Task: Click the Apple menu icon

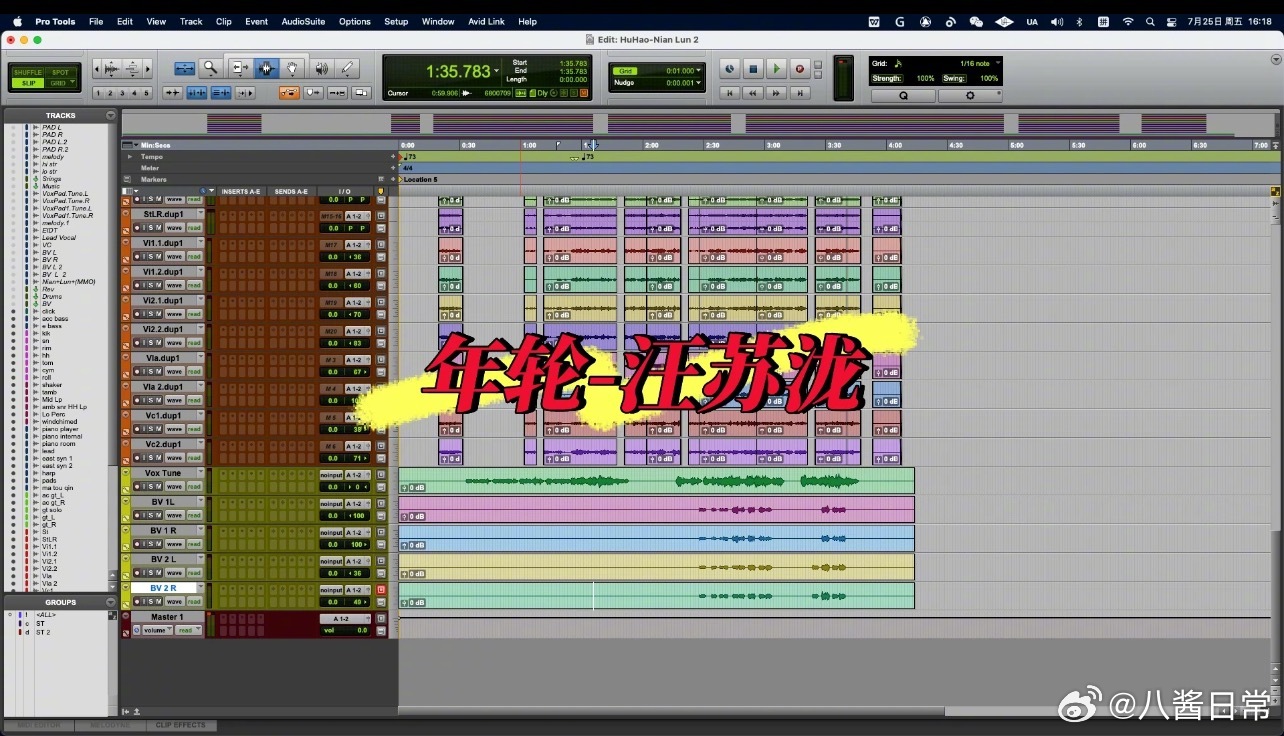Action: click(17, 21)
